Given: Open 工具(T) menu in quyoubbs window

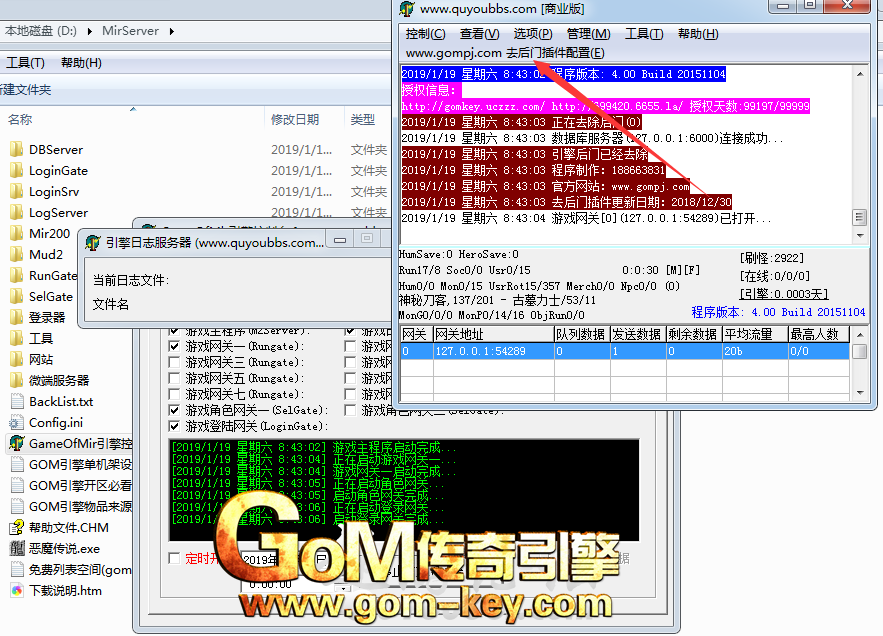Looking at the screenshot, I should (x=644, y=34).
